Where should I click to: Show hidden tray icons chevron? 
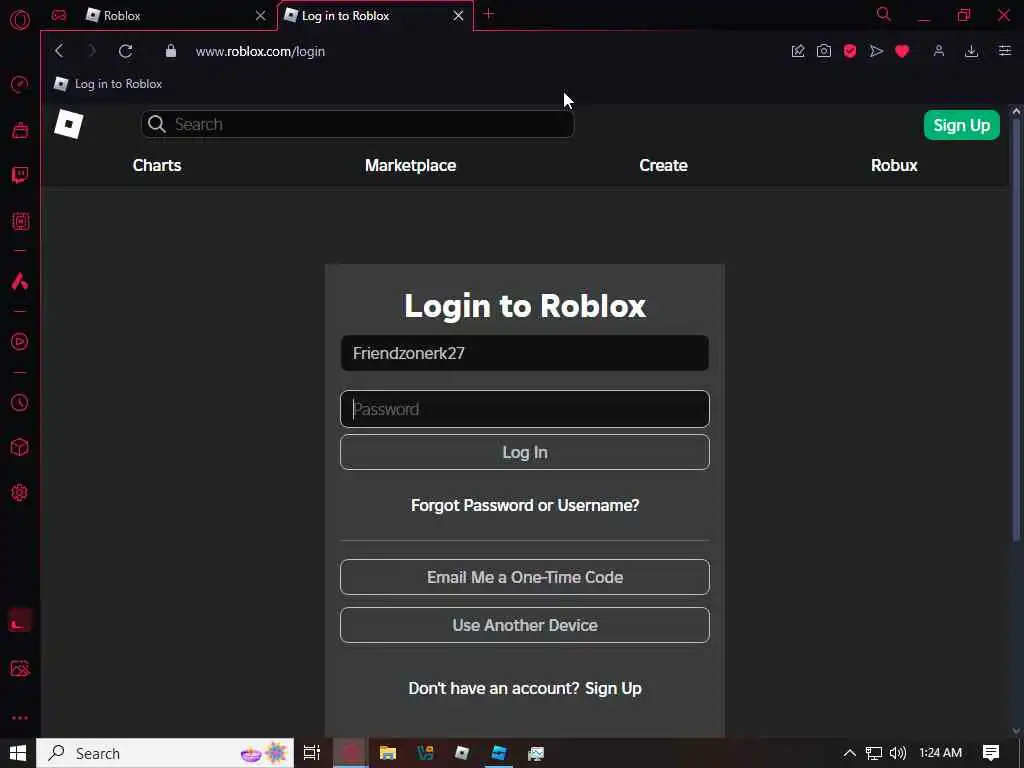pyautogui.click(x=850, y=753)
